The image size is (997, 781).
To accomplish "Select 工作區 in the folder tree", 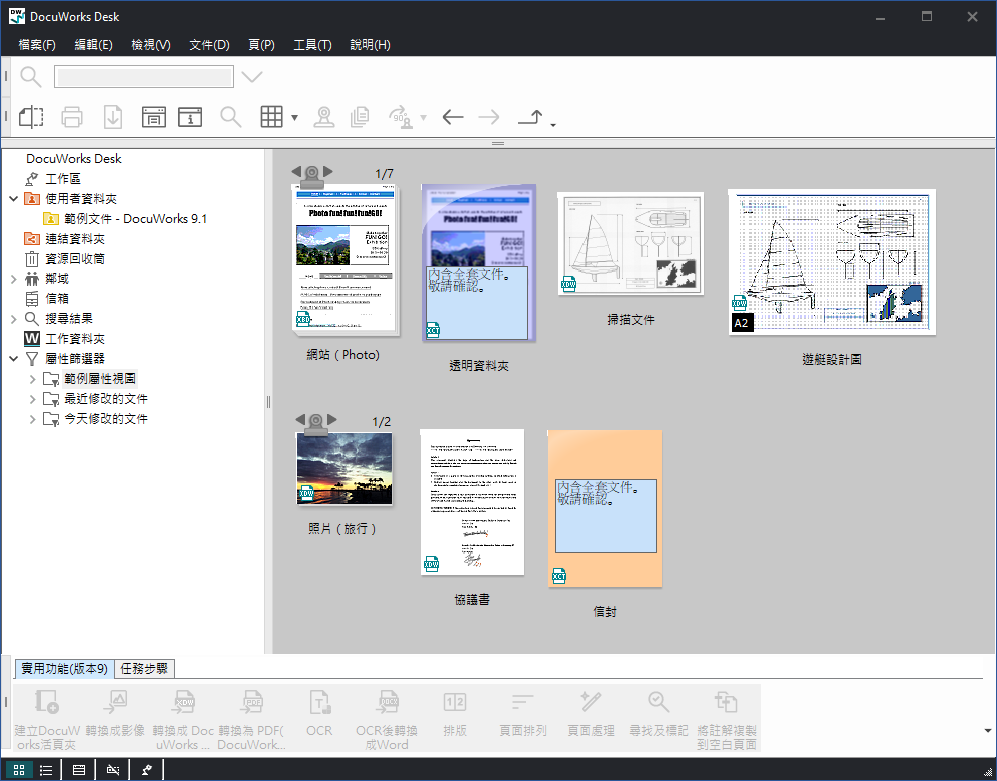I will tap(62, 179).
